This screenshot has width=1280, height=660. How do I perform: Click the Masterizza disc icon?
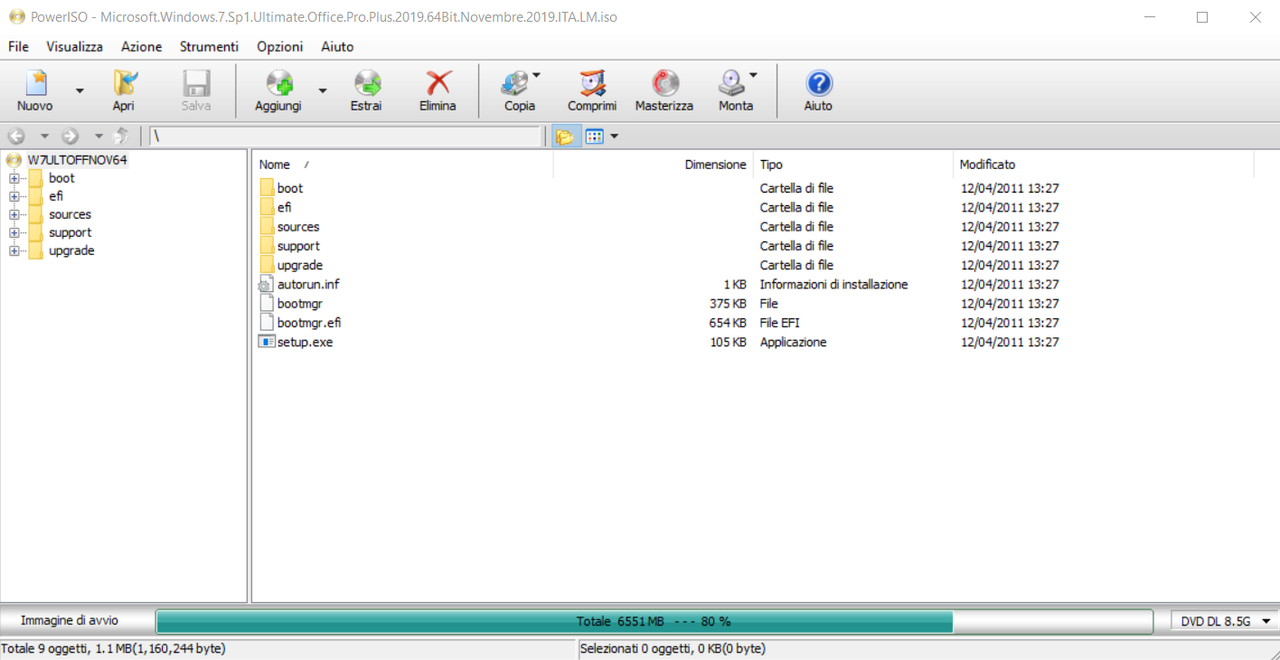click(x=664, y=84)
